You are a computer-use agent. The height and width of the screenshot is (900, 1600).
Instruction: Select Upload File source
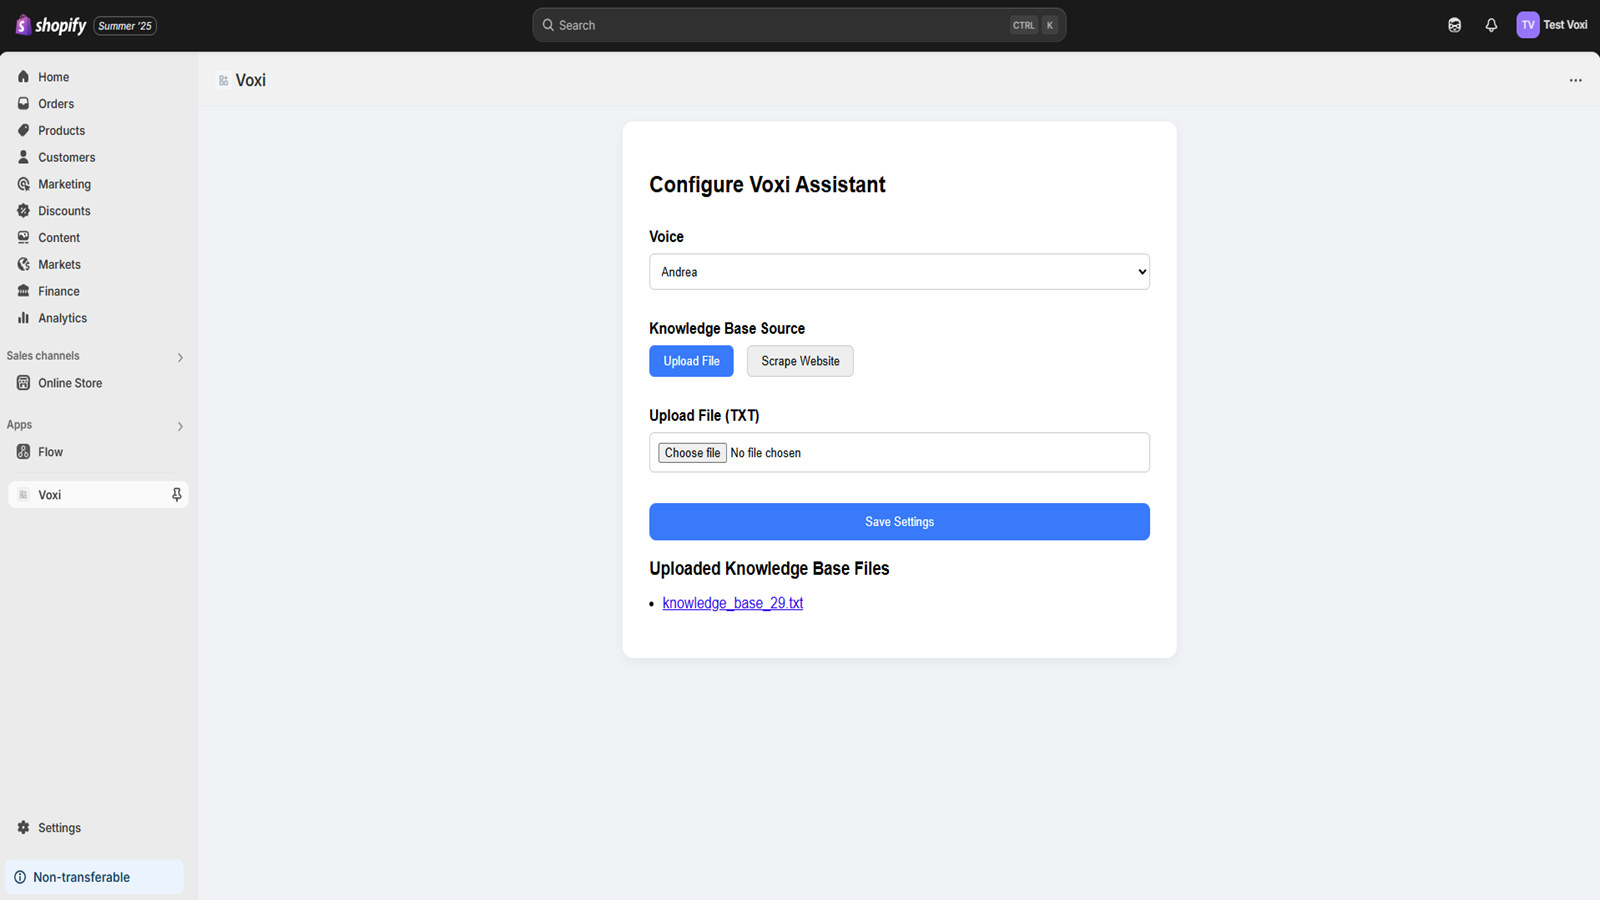(691, 361)
